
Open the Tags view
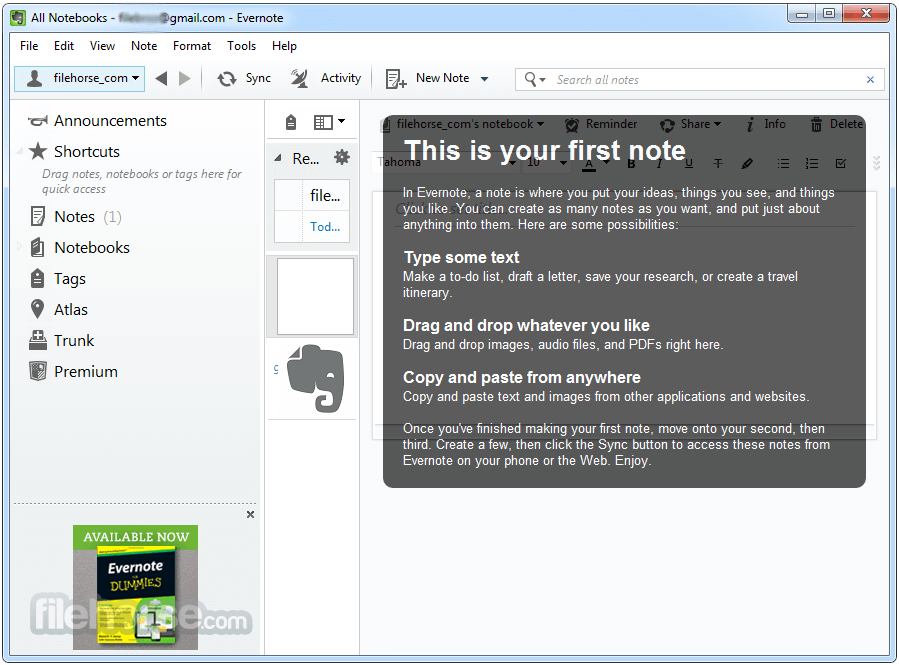pyautogui.click(x=57, y=279)
